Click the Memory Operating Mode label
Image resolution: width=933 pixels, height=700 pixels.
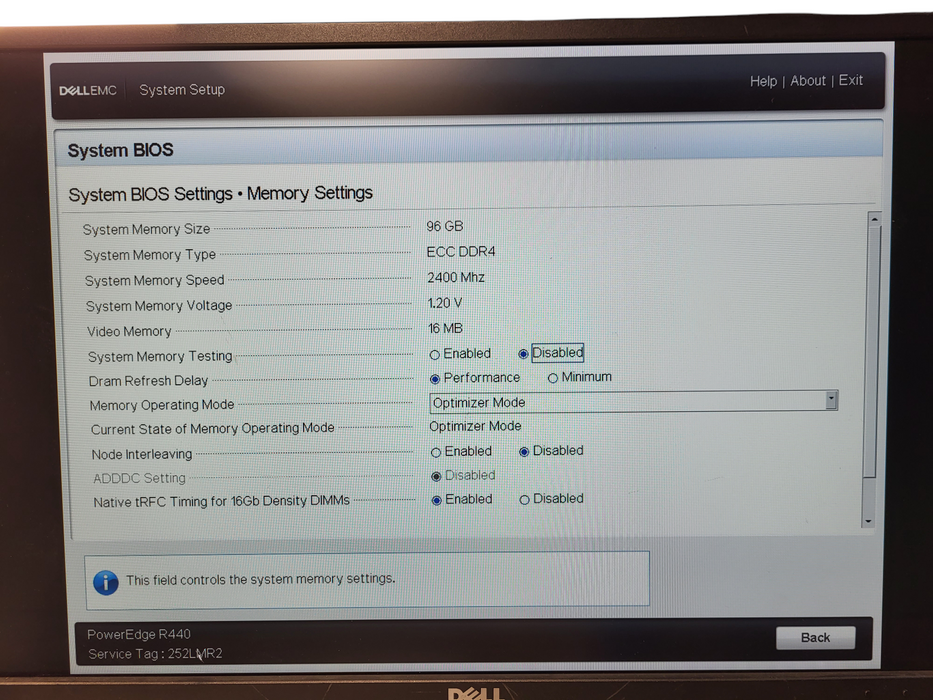(162, 405)
